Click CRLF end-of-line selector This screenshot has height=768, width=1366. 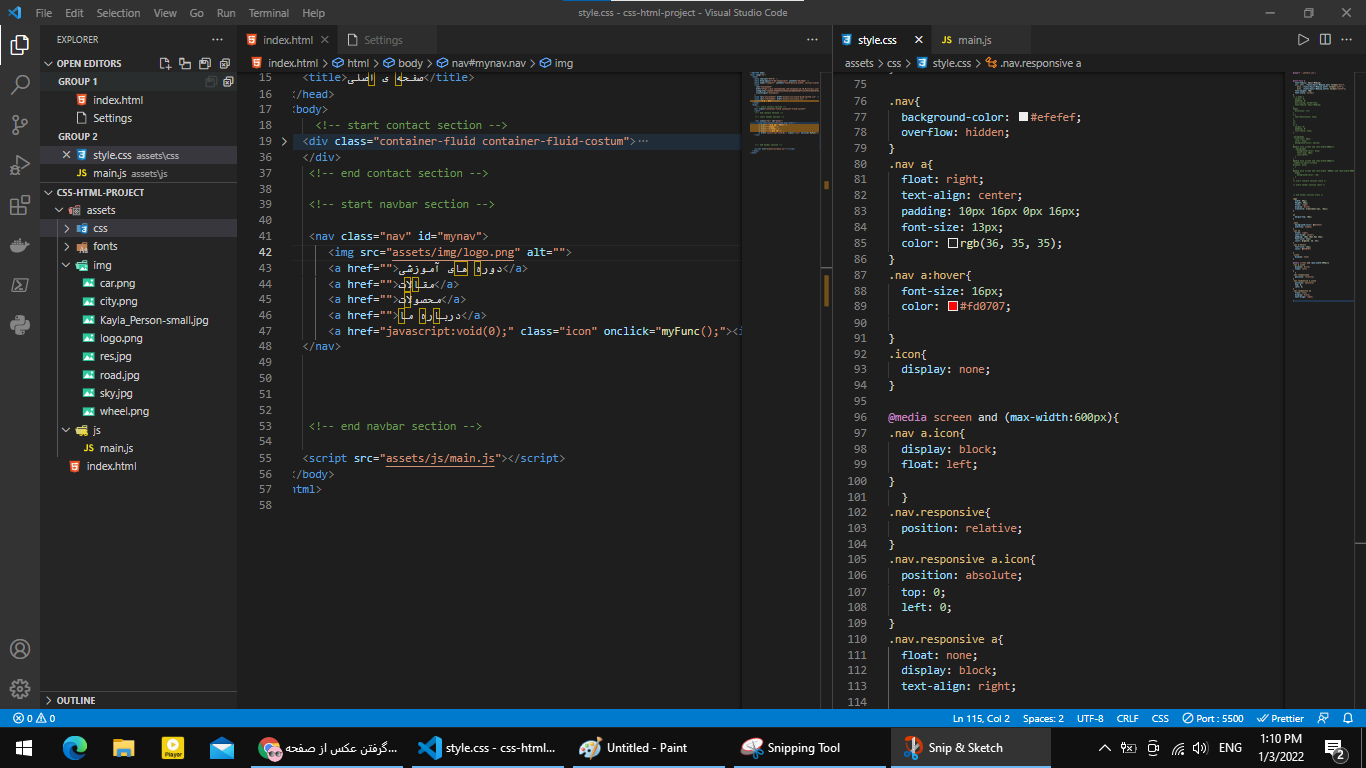tap(1127, 718)
